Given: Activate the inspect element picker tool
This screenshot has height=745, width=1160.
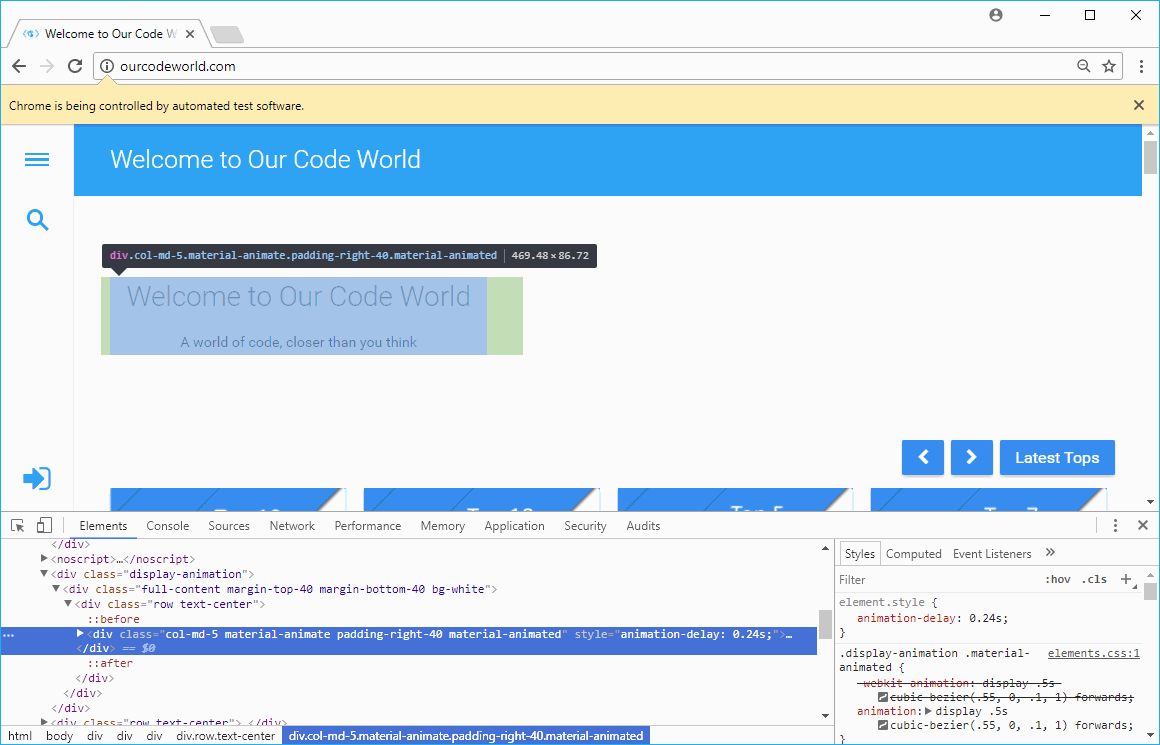Looking at the screenshot, I should point(18,525).
